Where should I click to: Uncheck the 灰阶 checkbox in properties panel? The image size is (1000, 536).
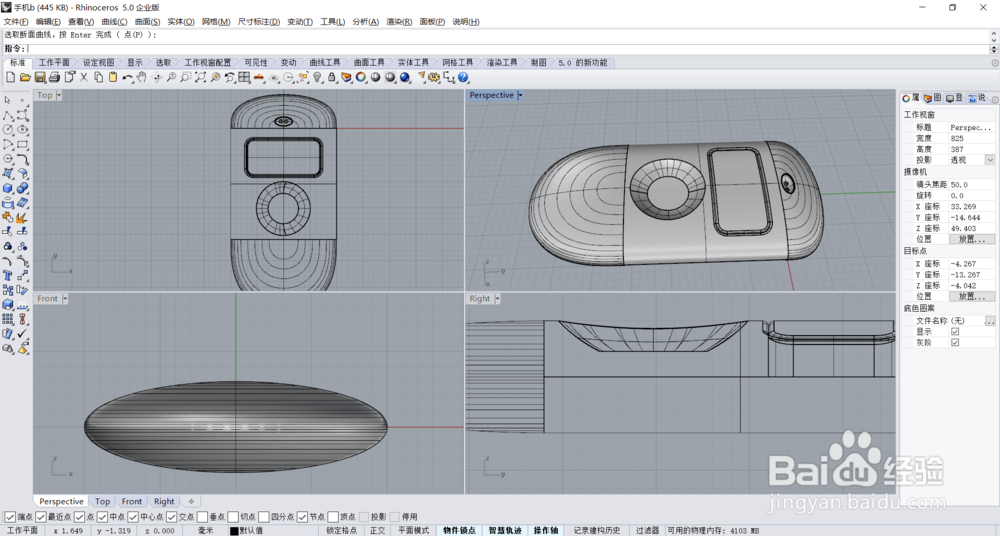[x=955, y=342]
